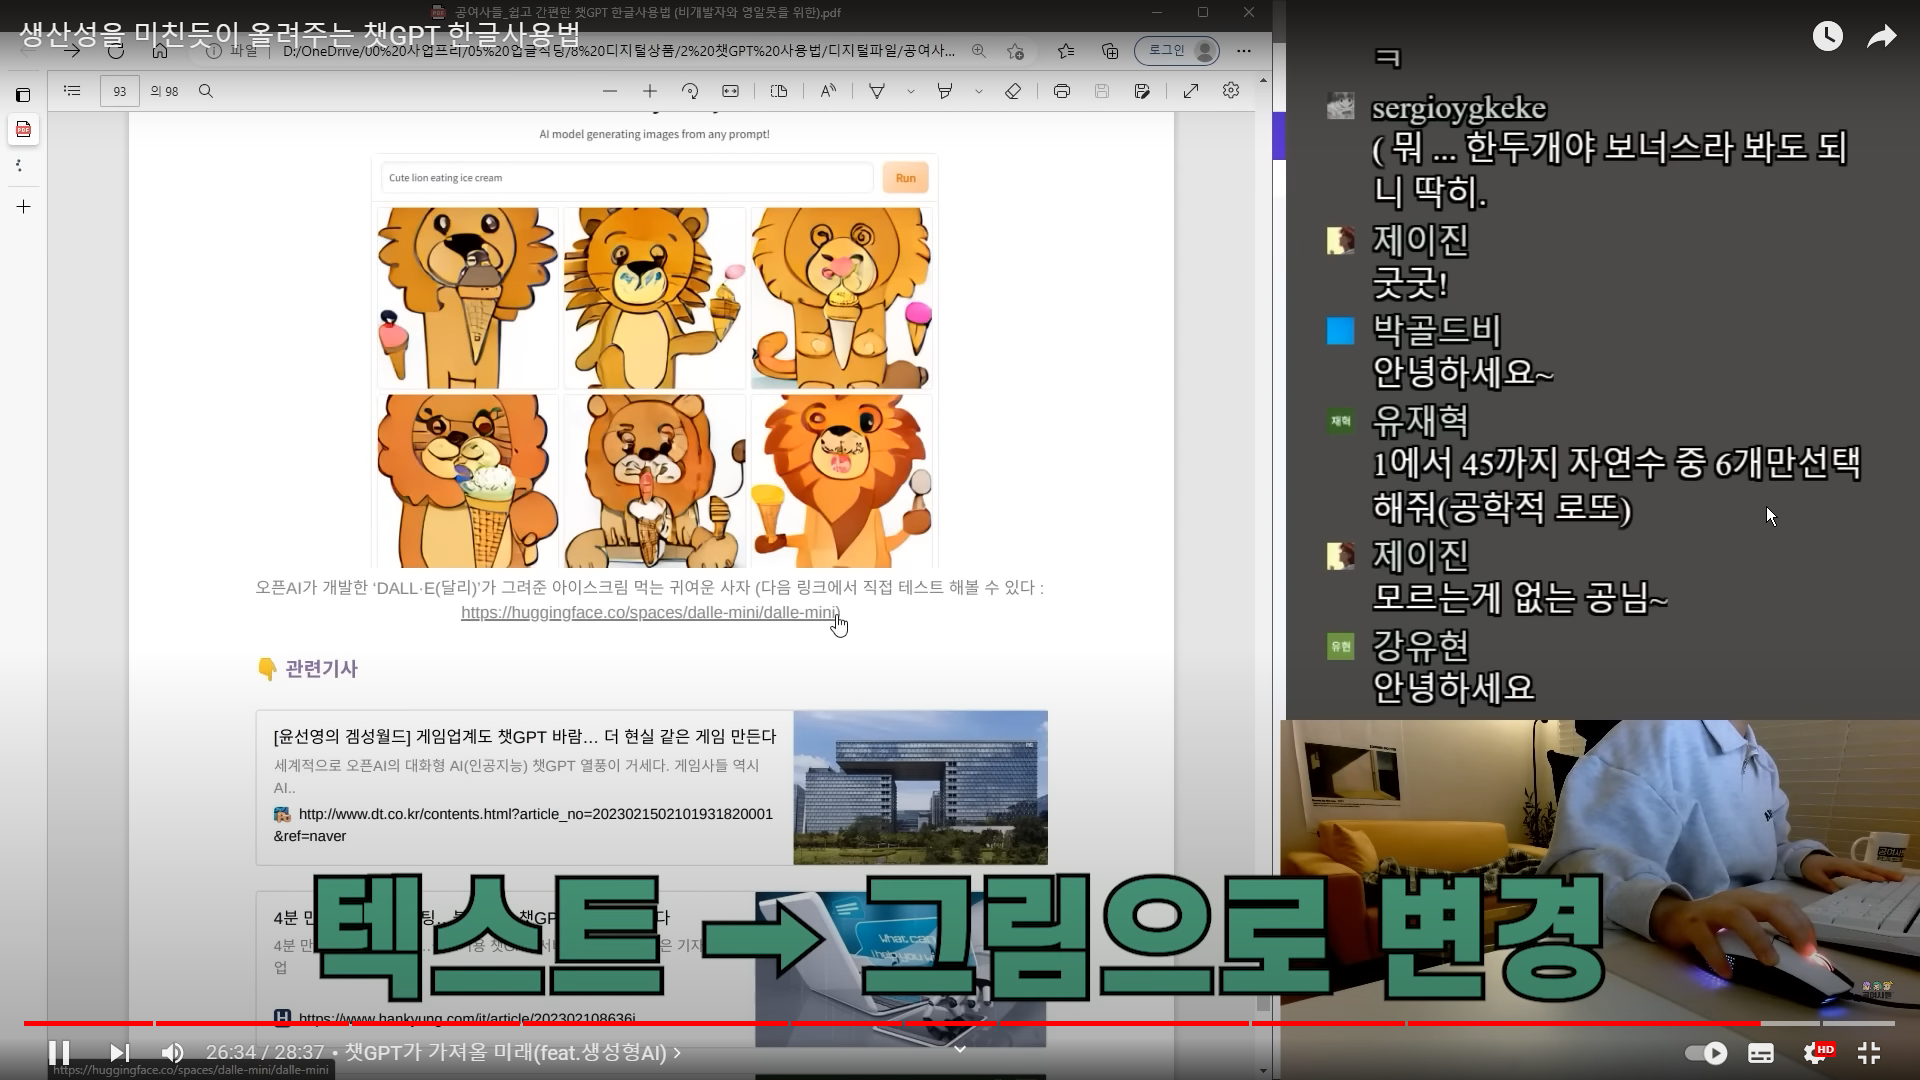Click the top-left lion ice cream image
1920x1080 pixels.
[467, 297]
